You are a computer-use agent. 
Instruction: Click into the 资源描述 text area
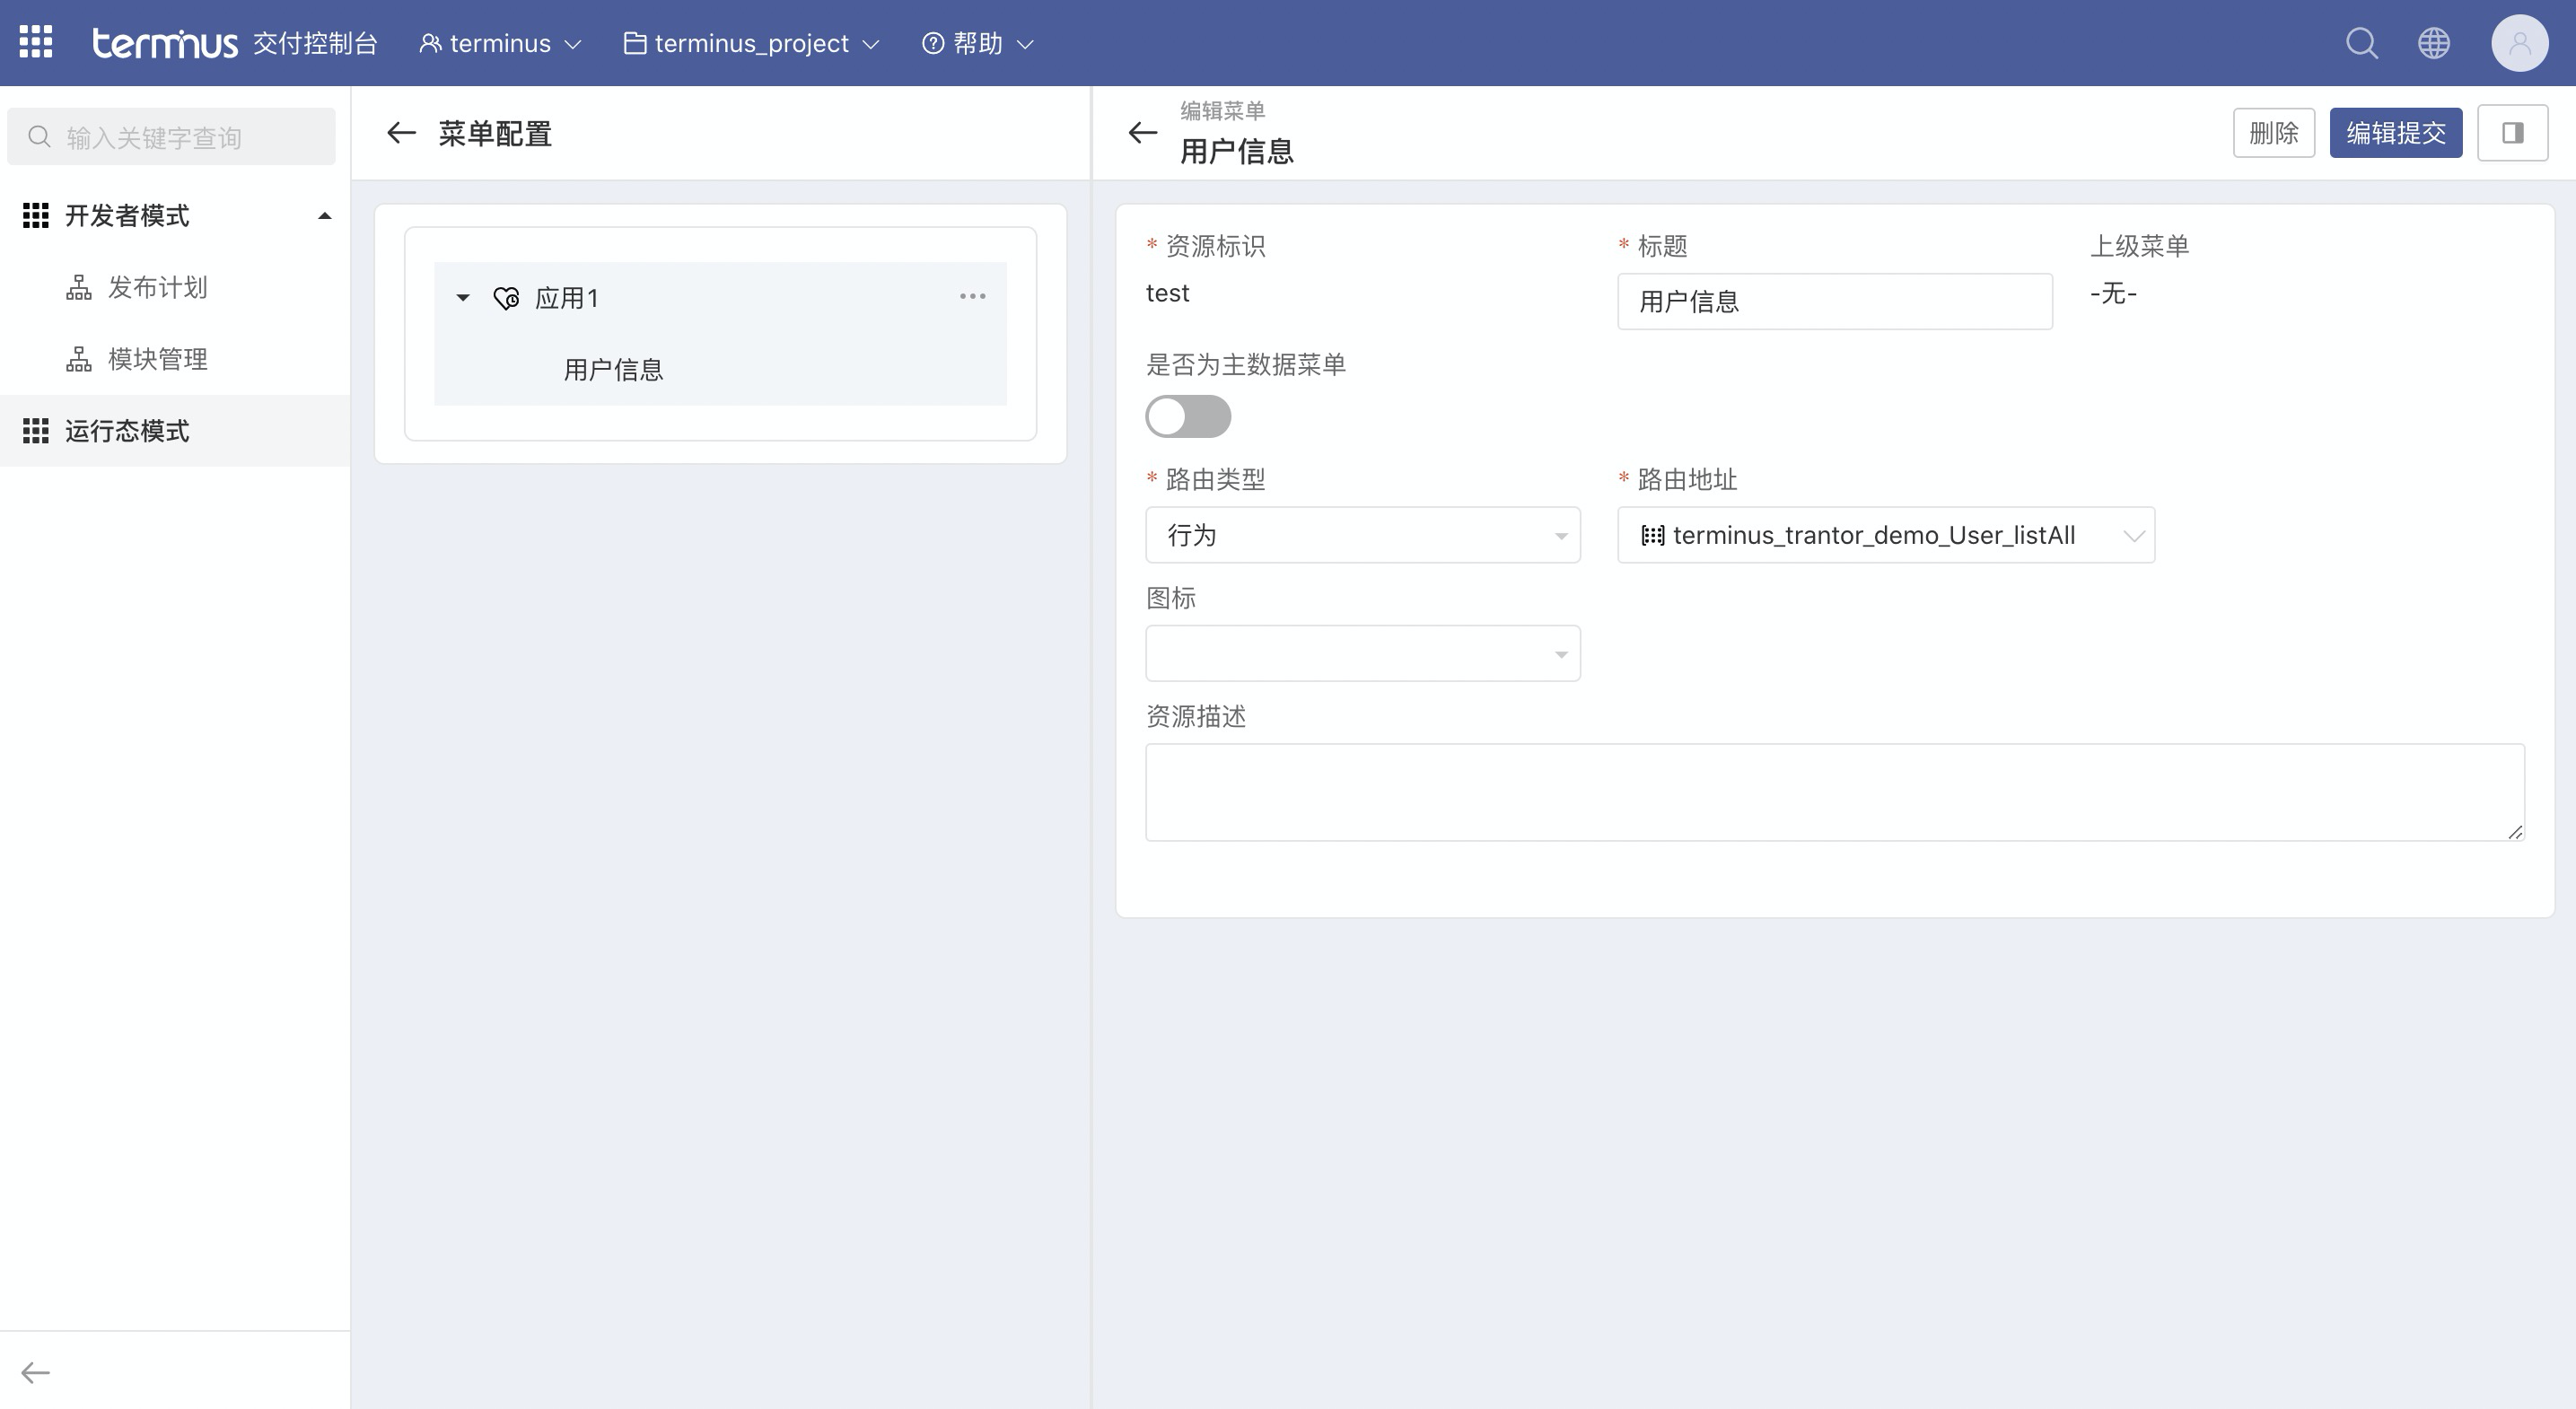click(1834, 791)
